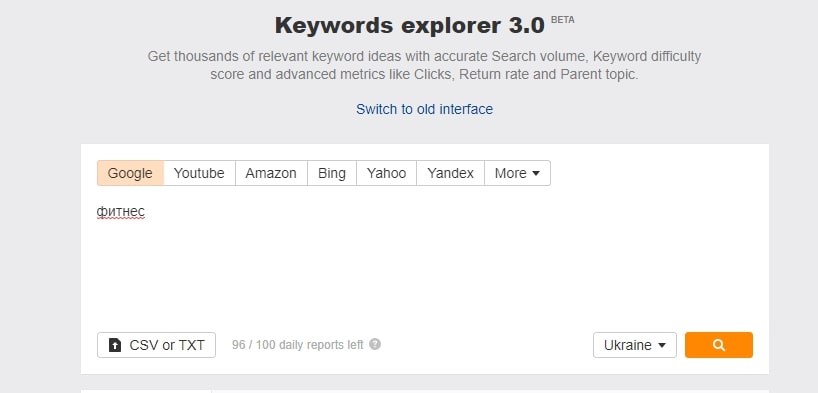Select the Bing search engine tab
Image resolution: width=818 pixels, height=393 pixels.
[x=332, y=173]
